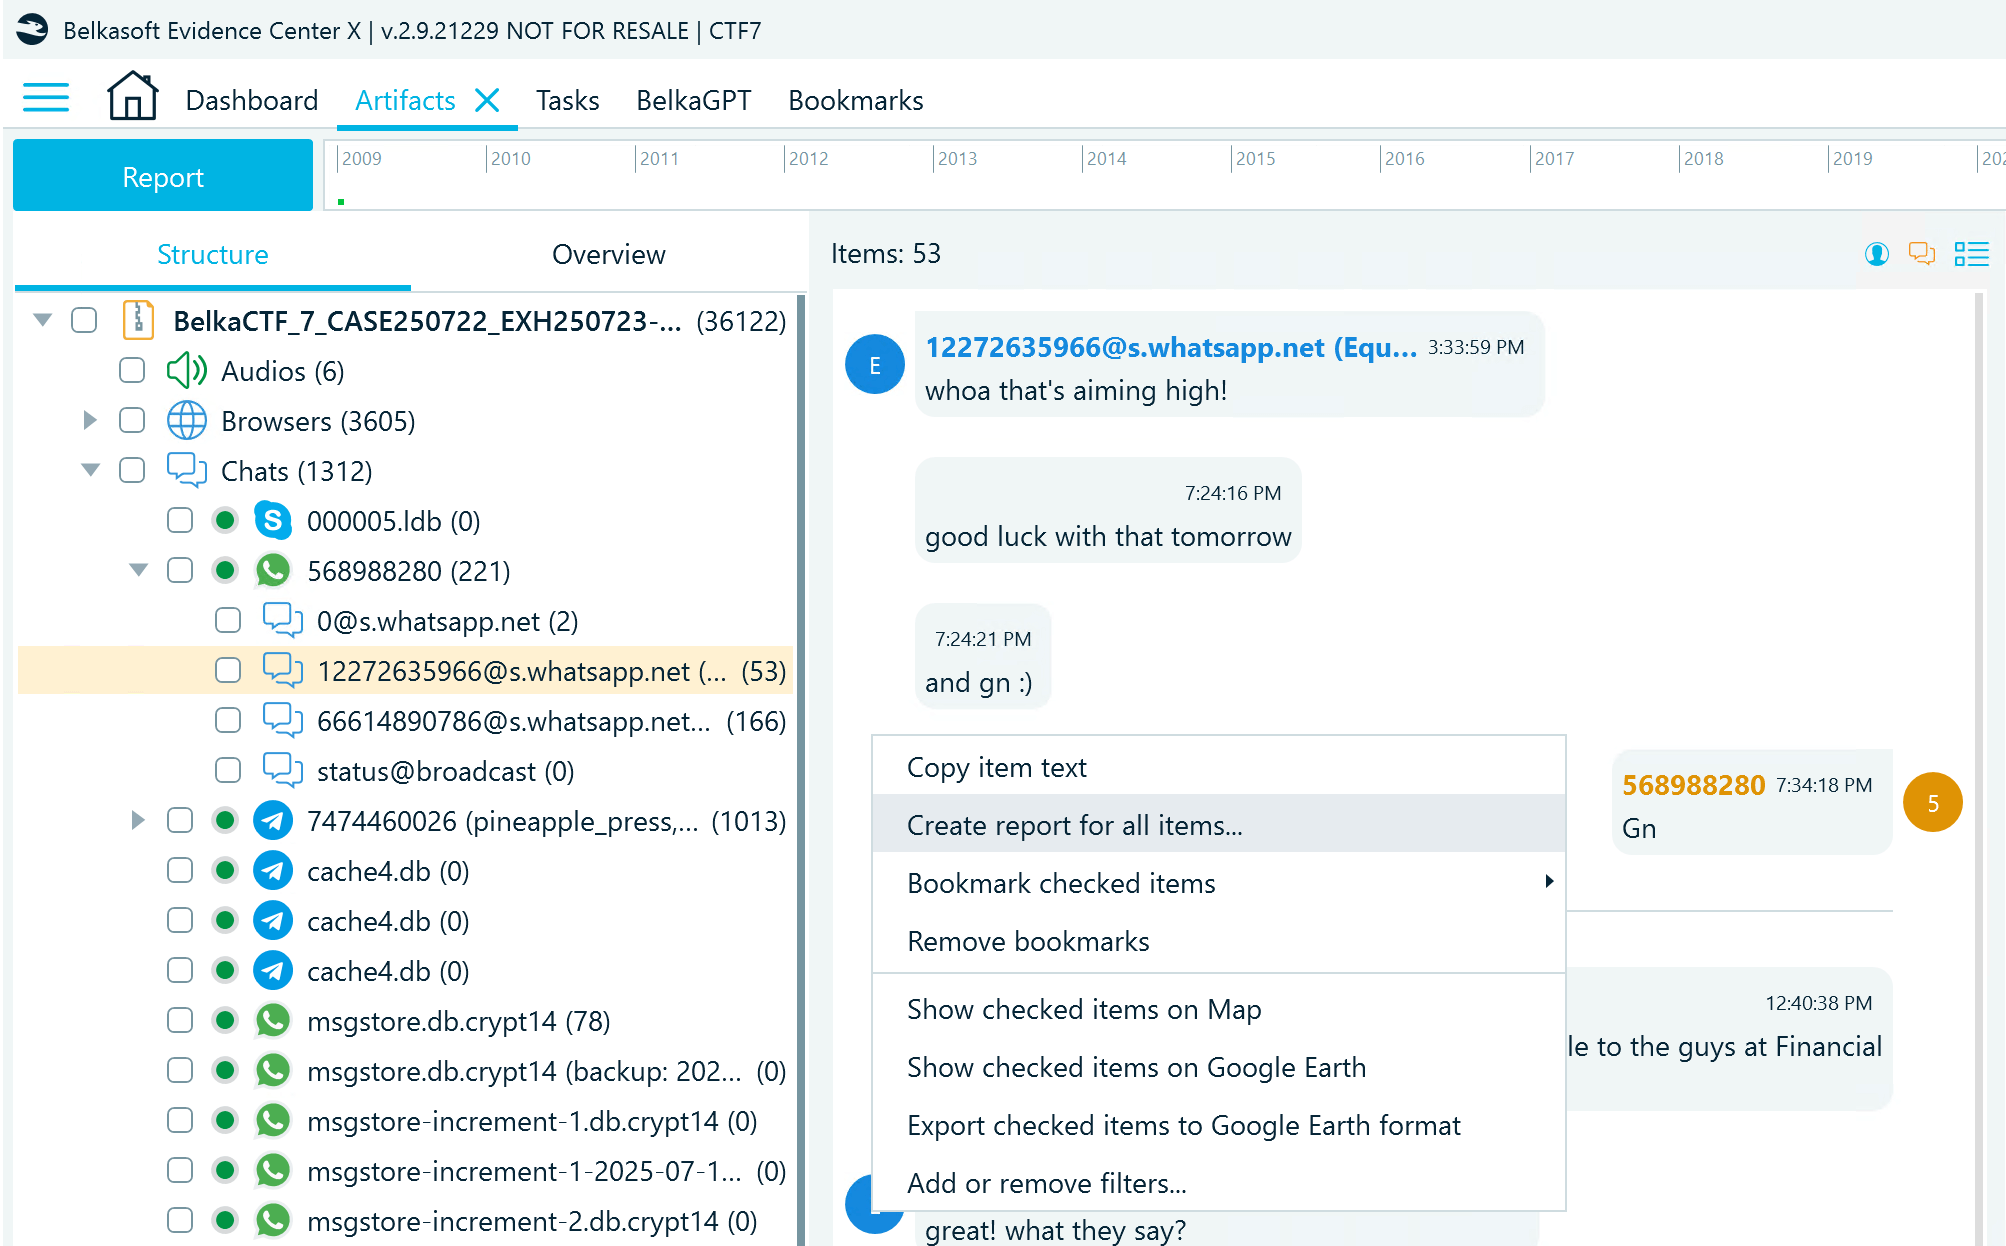Check the Chats checkbox in the tree
The width and height of the screenshot is (2006, 1246).
pos(131,470)
